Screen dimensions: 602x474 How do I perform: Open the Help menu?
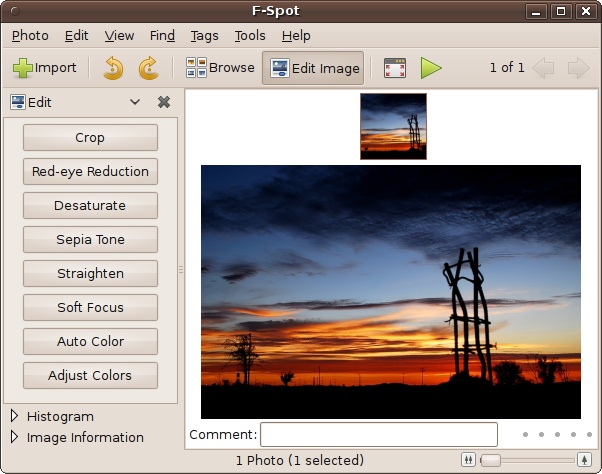(296, 36)
